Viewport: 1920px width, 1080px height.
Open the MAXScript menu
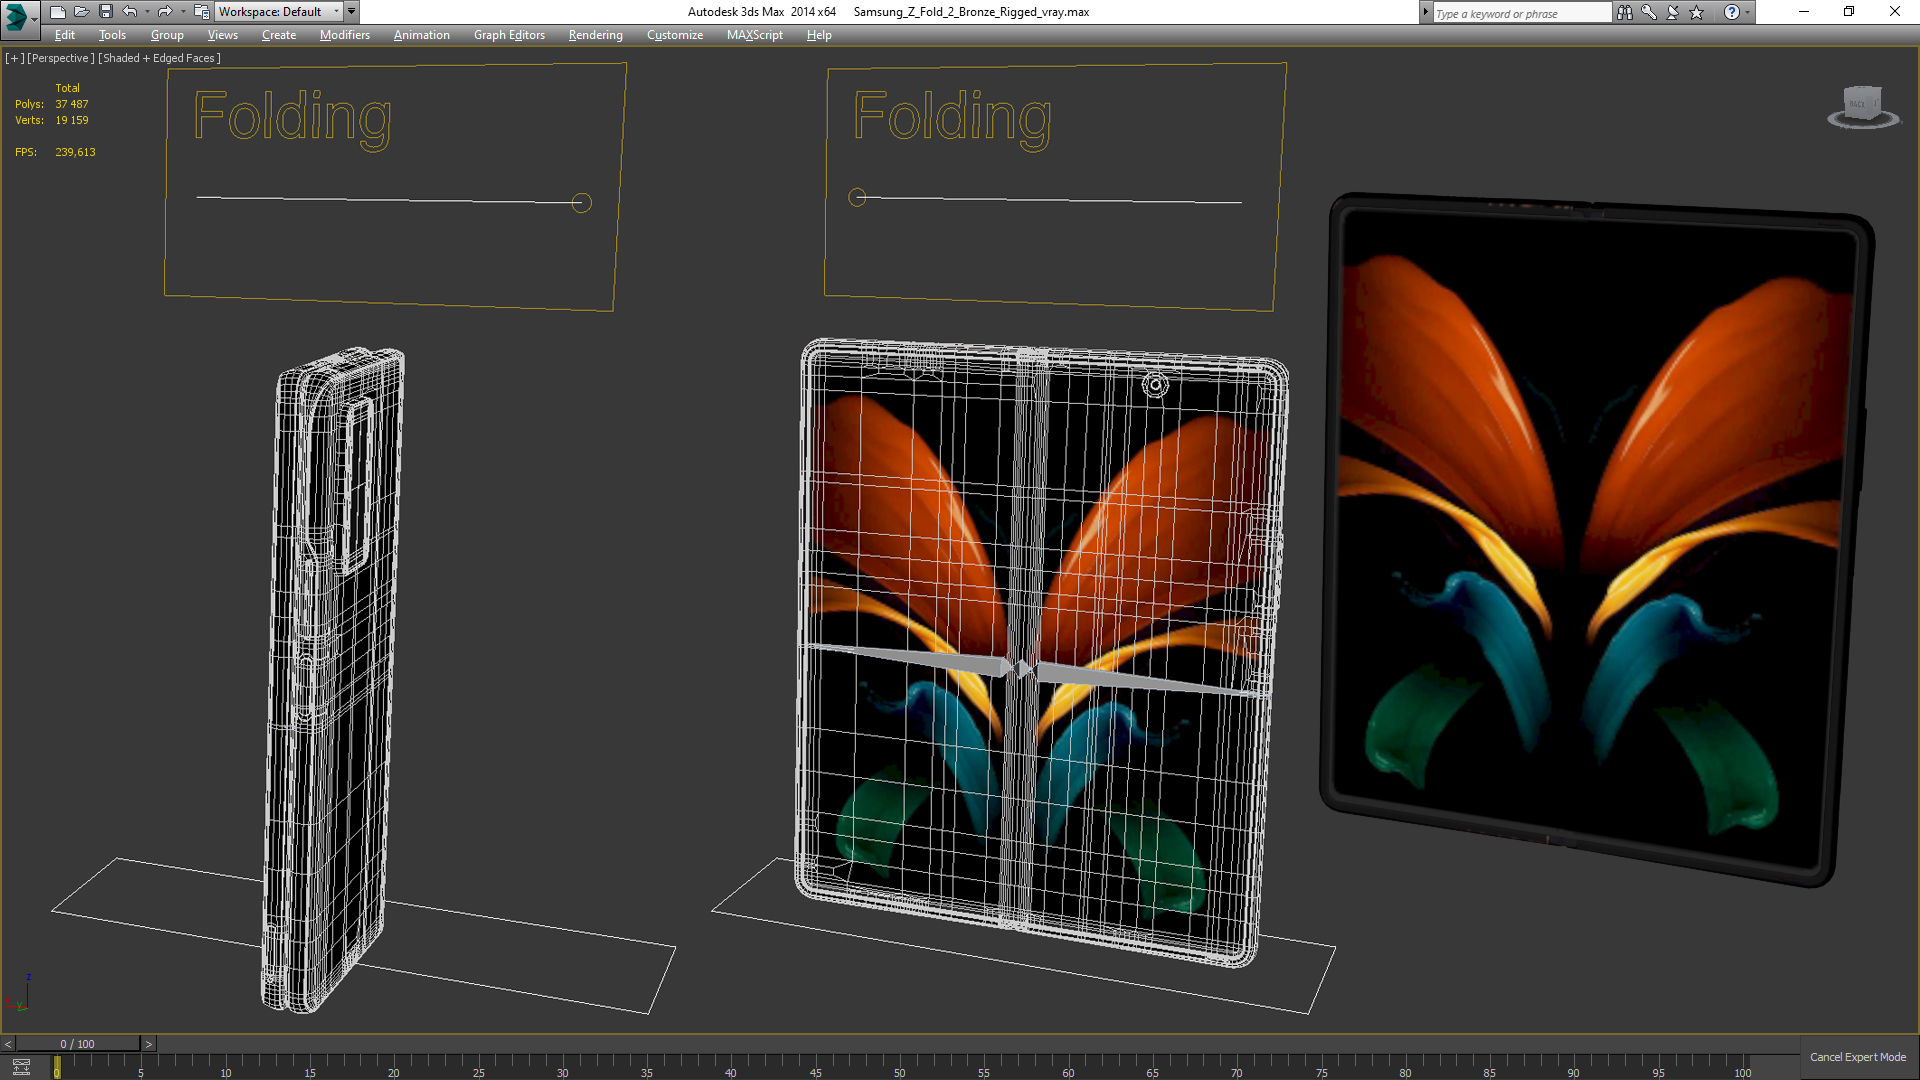pyautogui.click(x=755, y=35)
